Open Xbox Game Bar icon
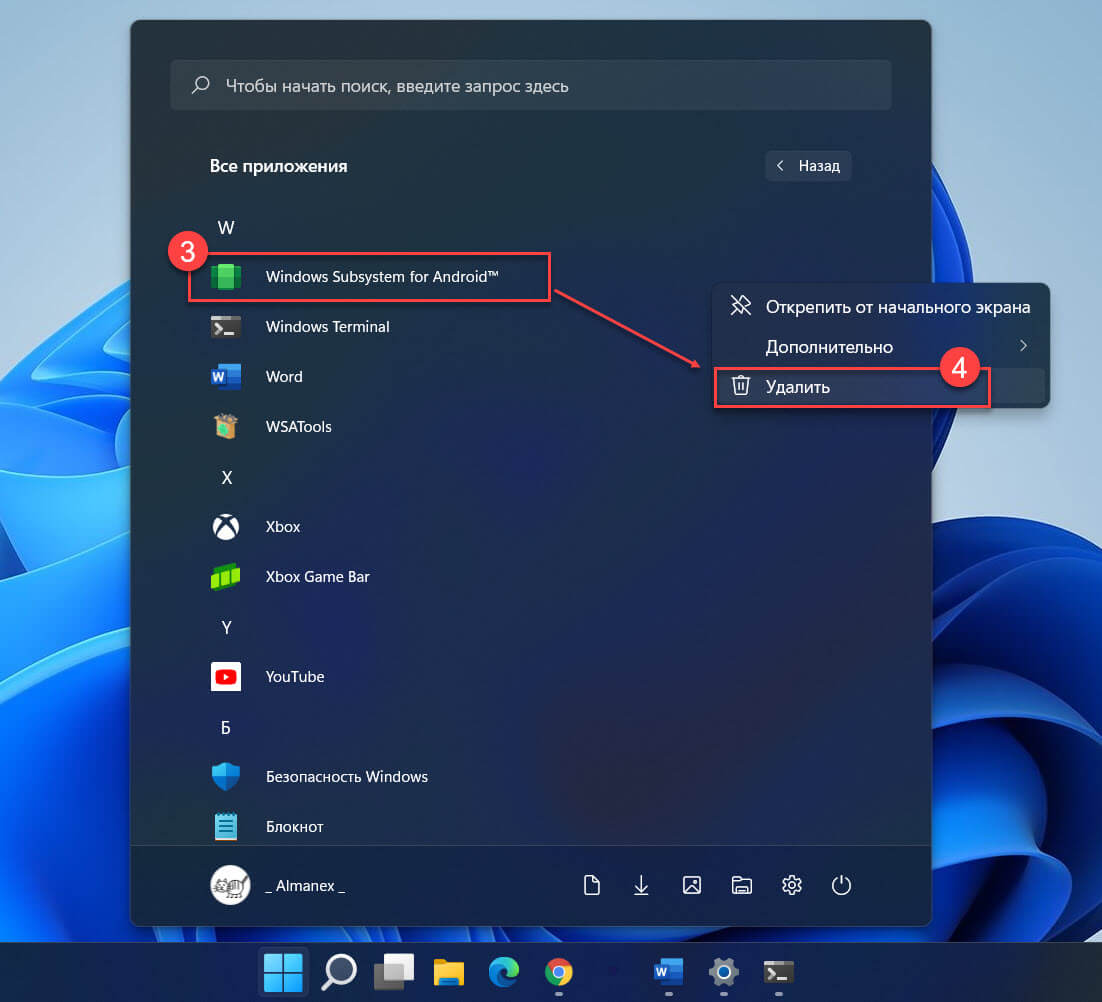The image size is (1102, 1002). [226, 577]
